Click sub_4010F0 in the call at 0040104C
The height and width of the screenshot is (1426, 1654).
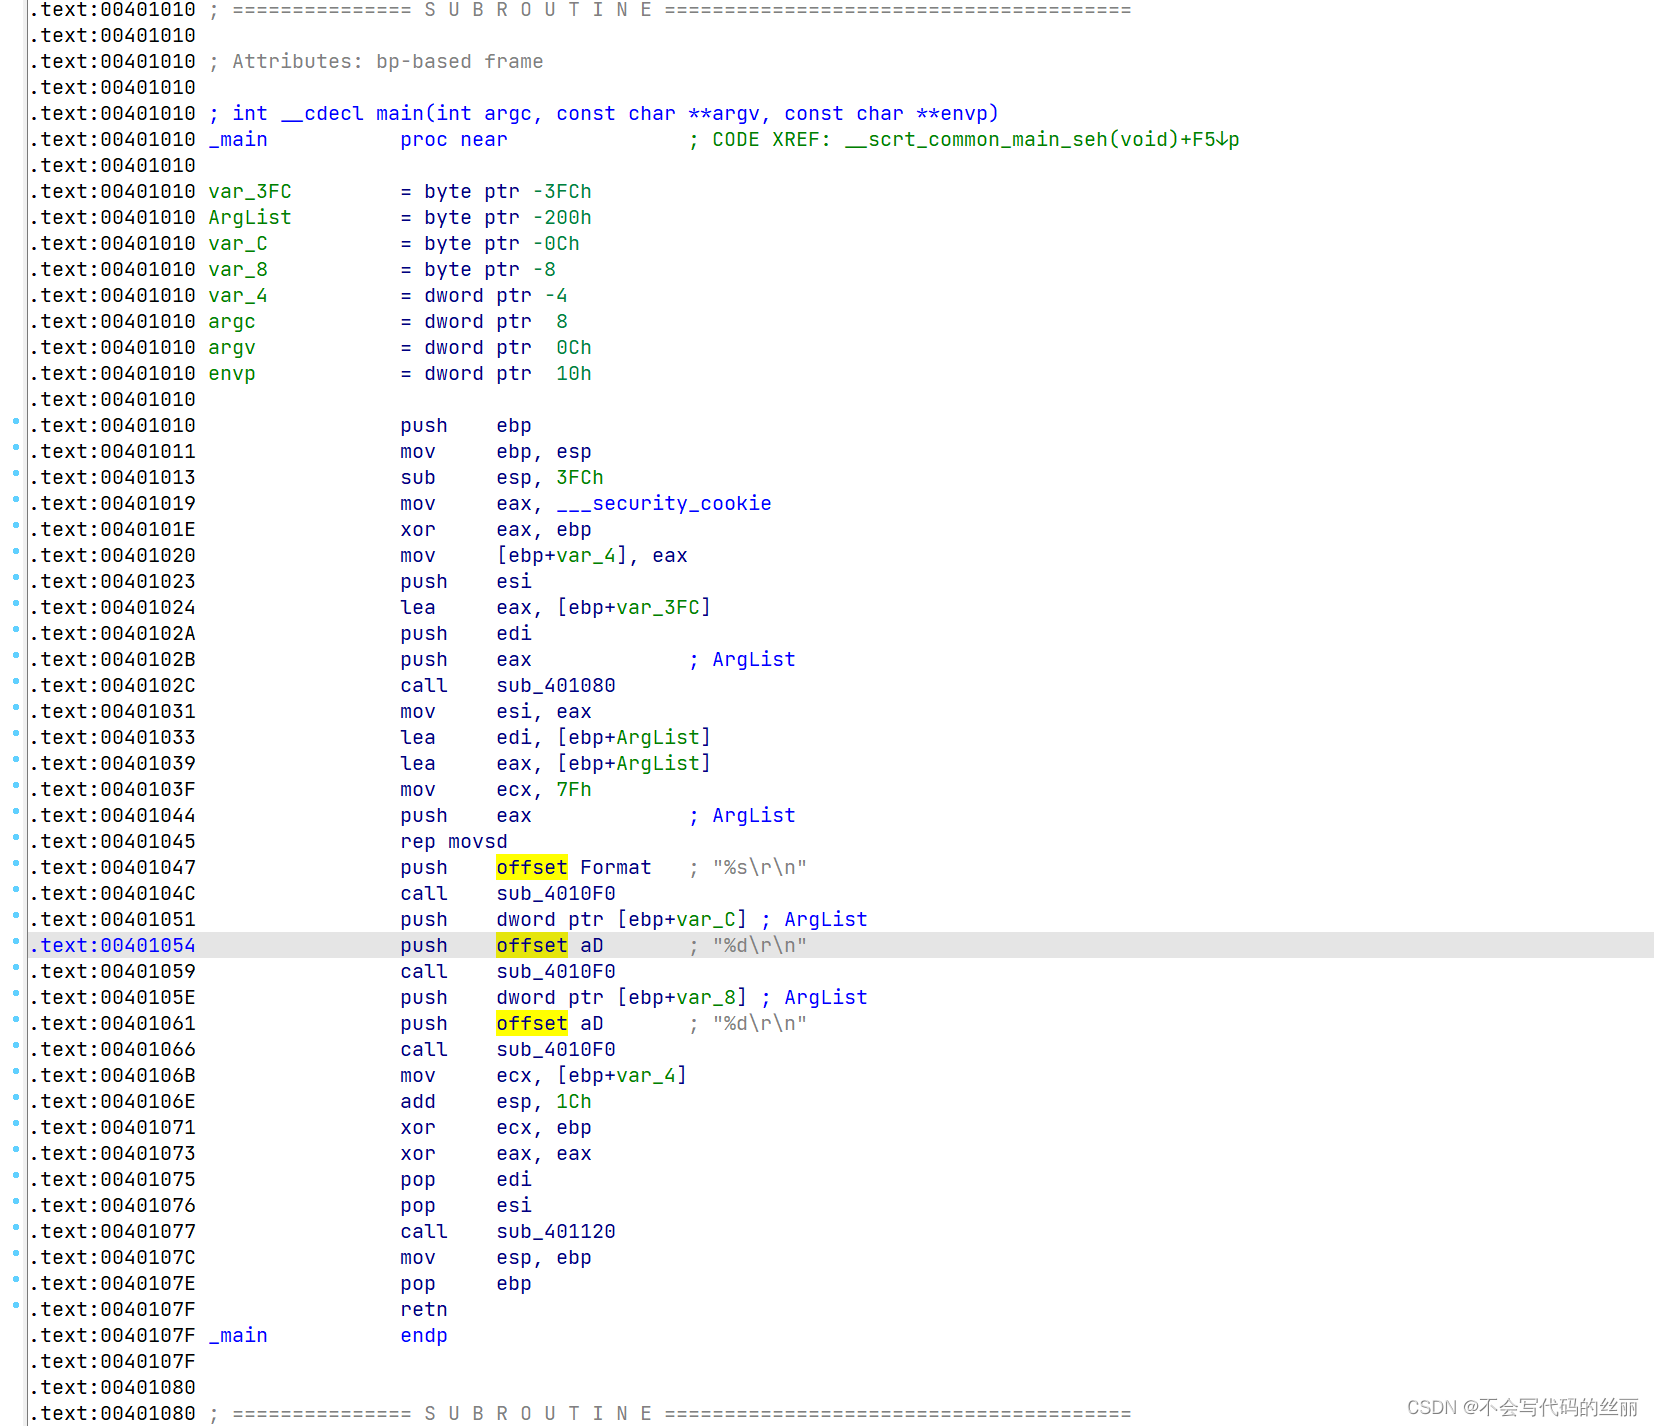pos(556,893)
